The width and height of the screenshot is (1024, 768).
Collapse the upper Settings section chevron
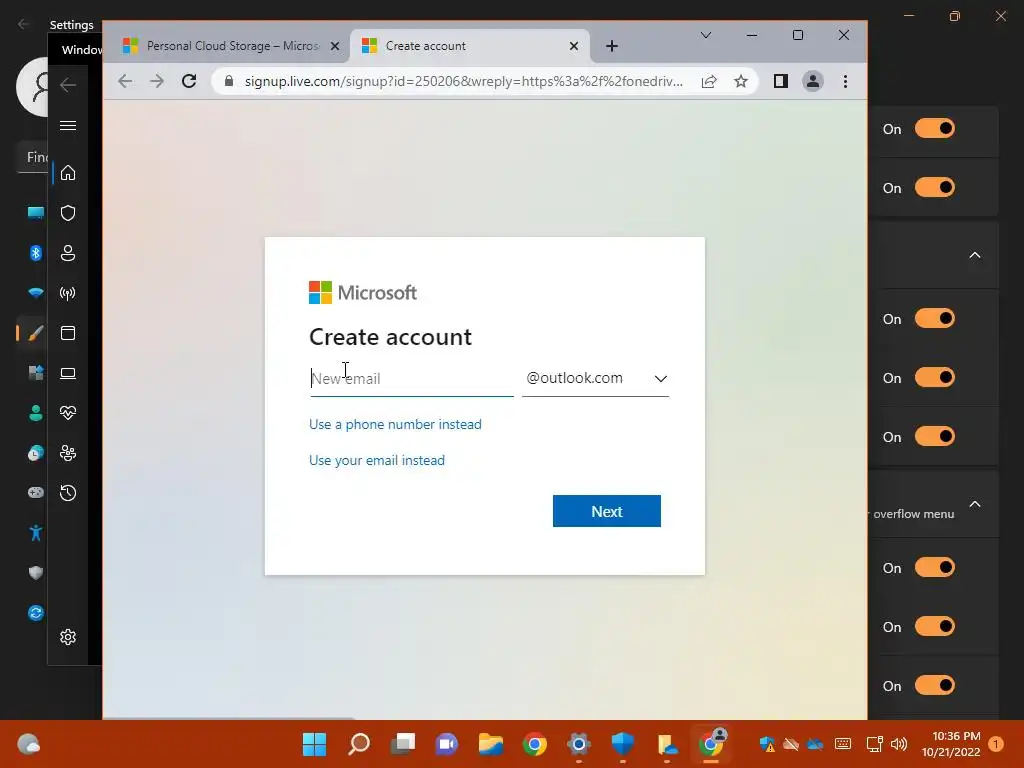[974, 255]
